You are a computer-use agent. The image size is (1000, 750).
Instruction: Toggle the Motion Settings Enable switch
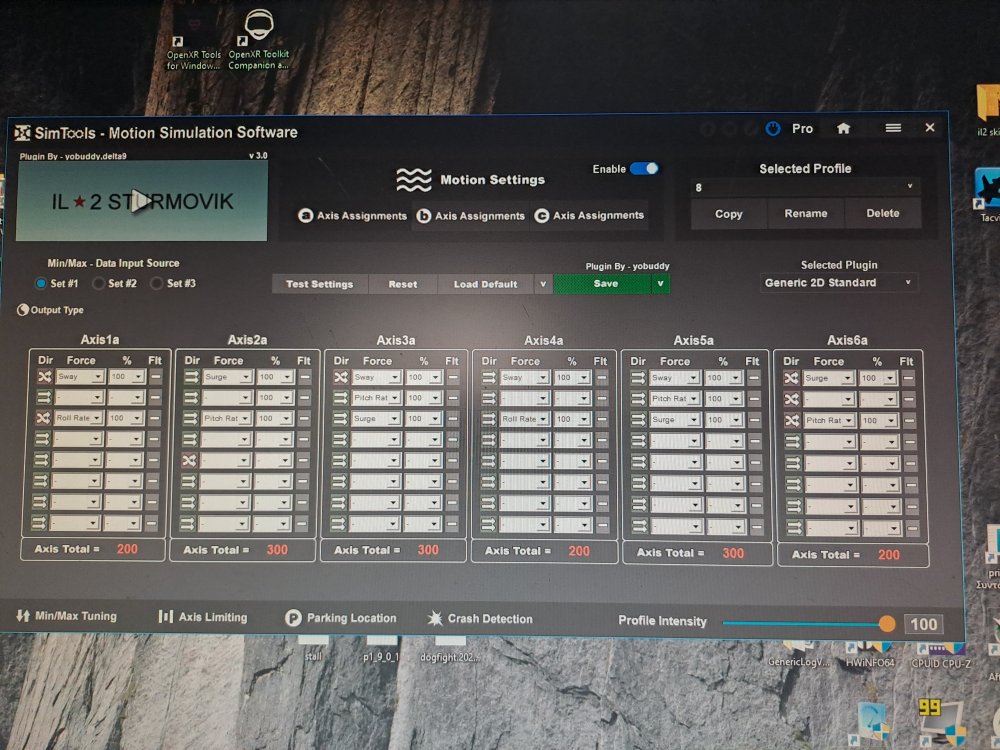644,168
